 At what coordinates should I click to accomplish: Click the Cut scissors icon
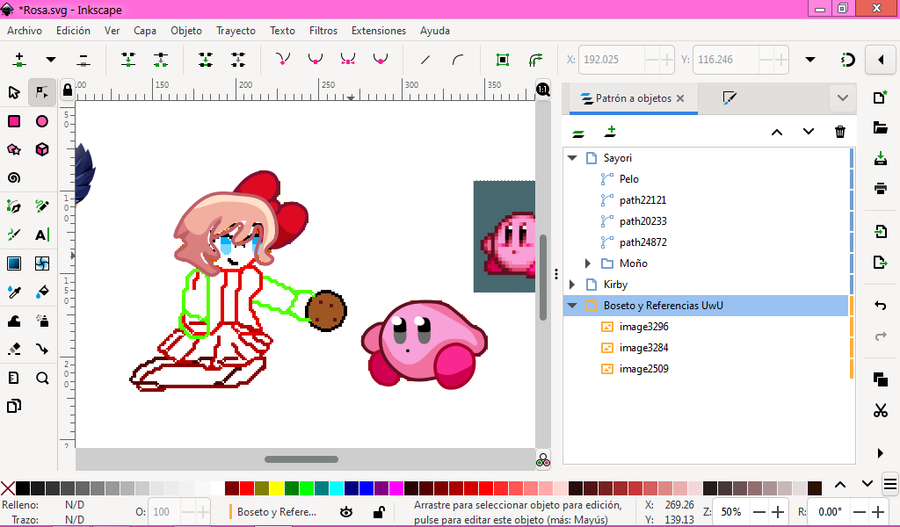click(x=880, y=410)
